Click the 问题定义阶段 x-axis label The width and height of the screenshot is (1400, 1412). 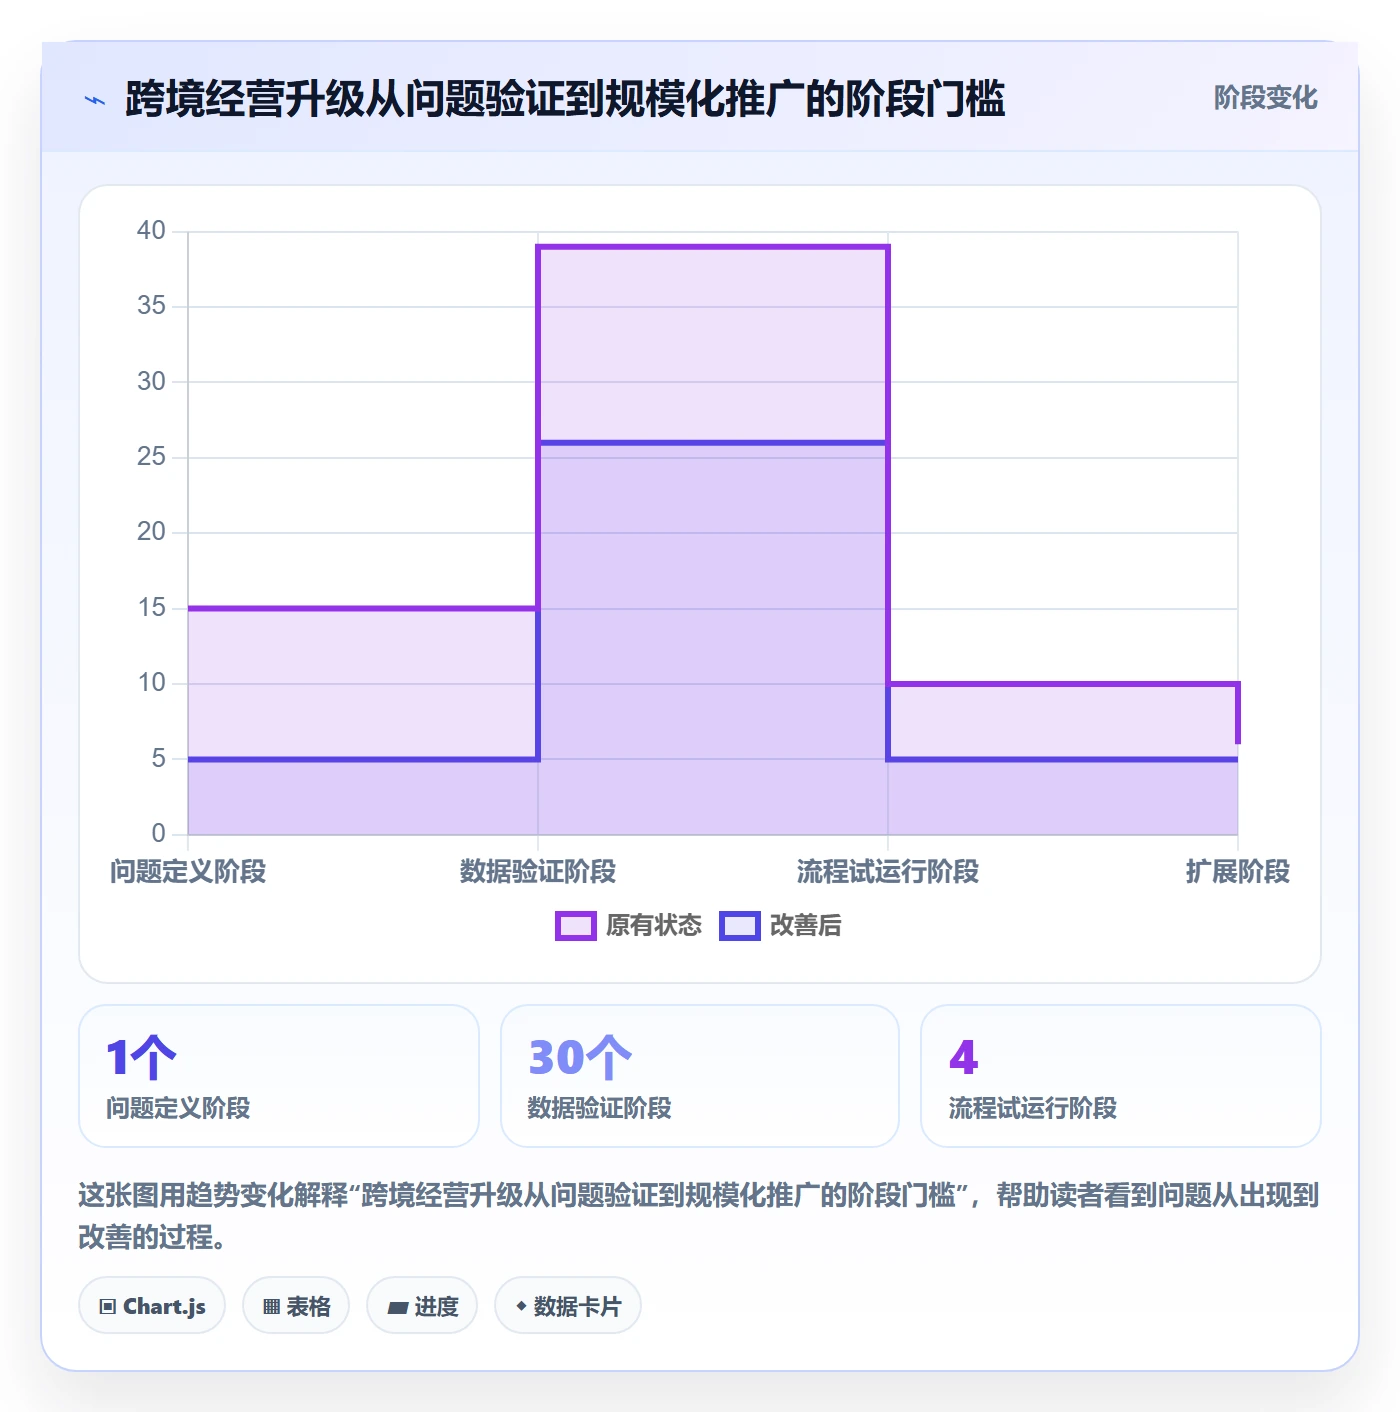[188, 872]
